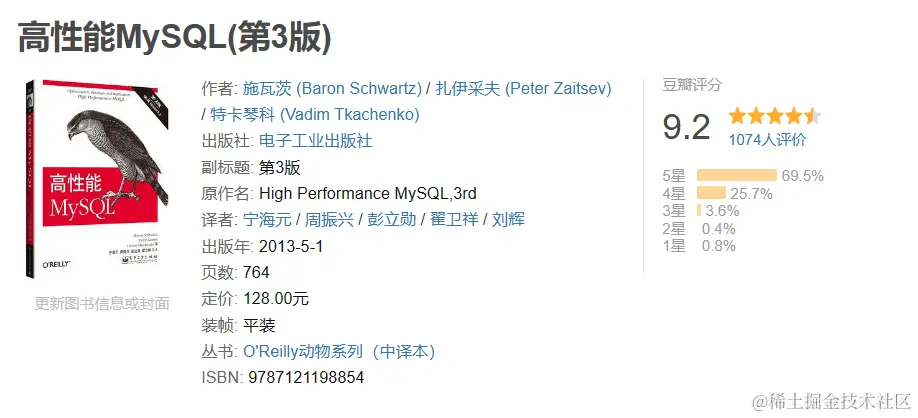The height and width of the screenshot is (418, 918).
Task: Open translator link 宁海元
Action: coord(267,220)
